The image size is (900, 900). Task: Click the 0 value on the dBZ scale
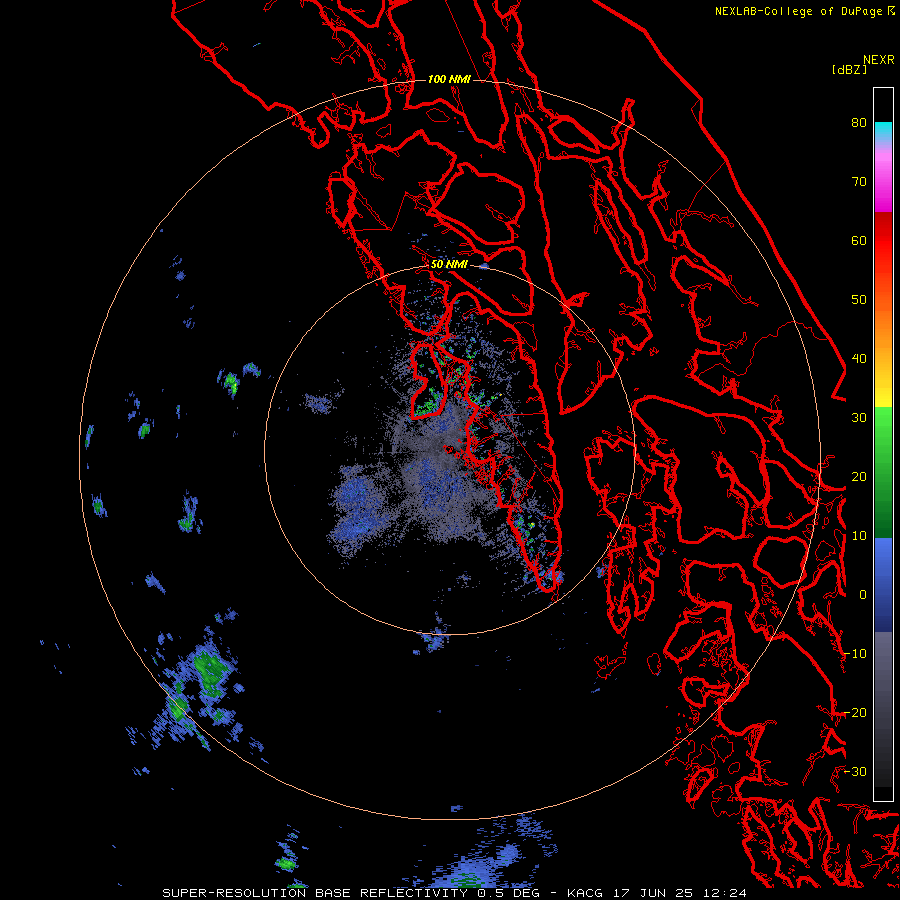pyautogui.click(x=863, y=595)
